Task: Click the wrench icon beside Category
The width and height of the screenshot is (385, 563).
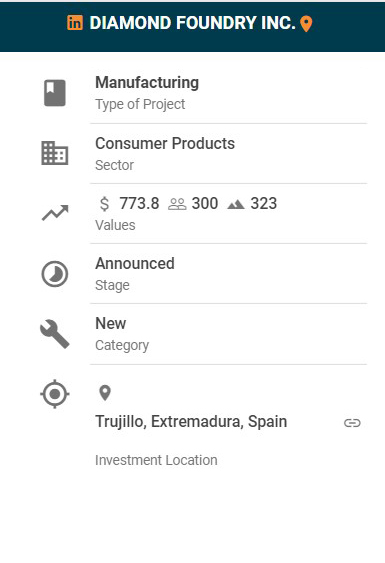Action: 55,334
